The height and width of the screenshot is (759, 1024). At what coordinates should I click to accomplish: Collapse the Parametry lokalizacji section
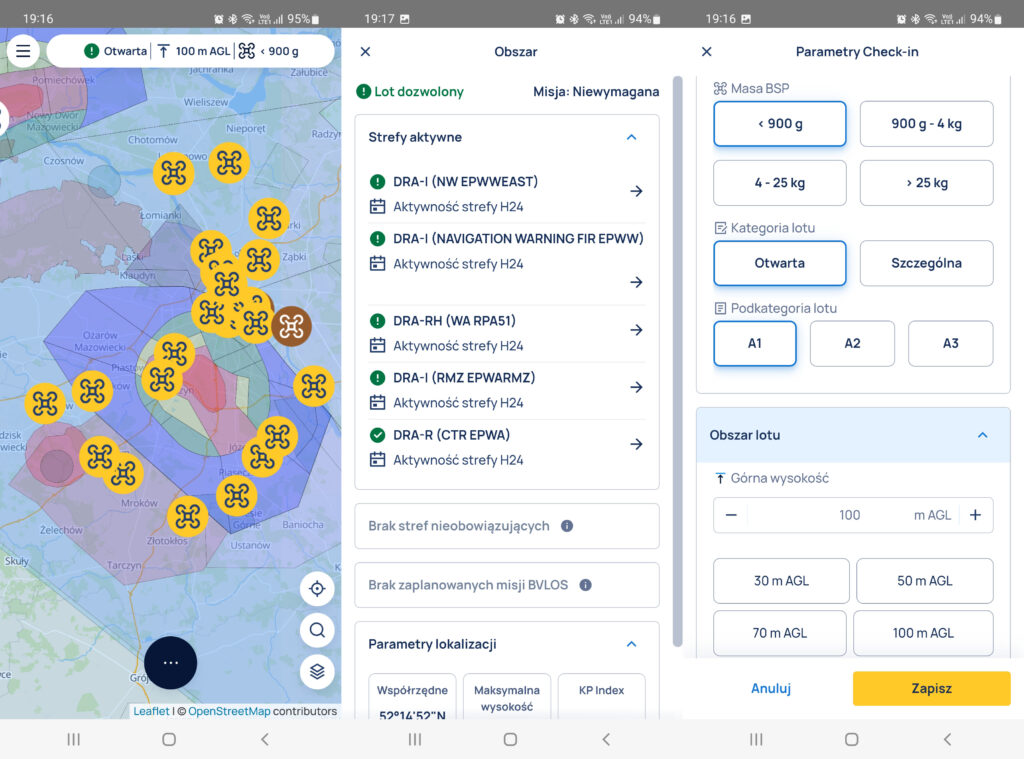click(631, 644)
